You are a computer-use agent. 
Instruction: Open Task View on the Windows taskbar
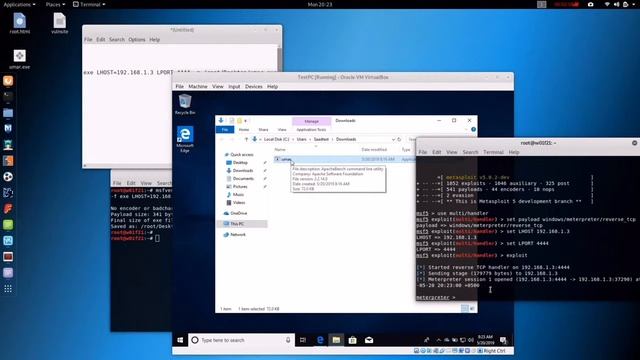point(303,340)
